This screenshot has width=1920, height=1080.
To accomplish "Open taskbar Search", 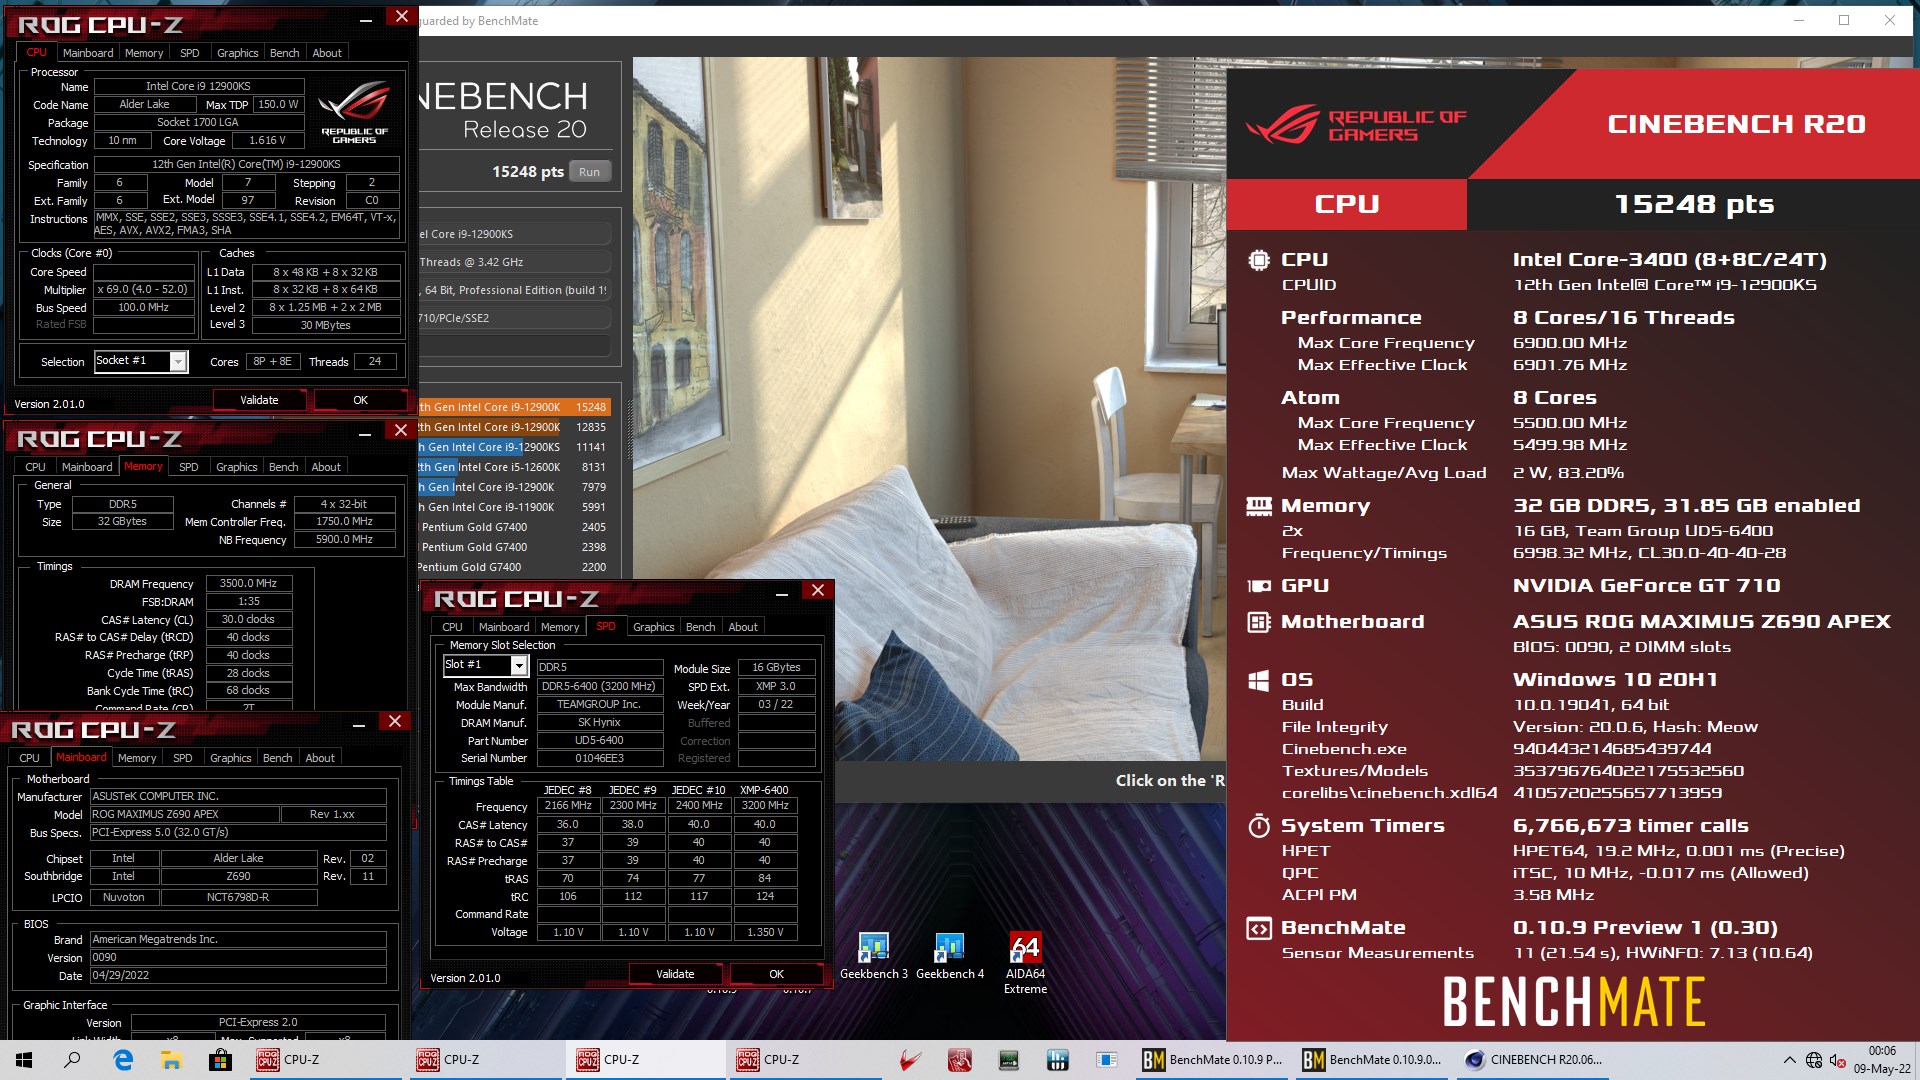I will point(72,1060).
